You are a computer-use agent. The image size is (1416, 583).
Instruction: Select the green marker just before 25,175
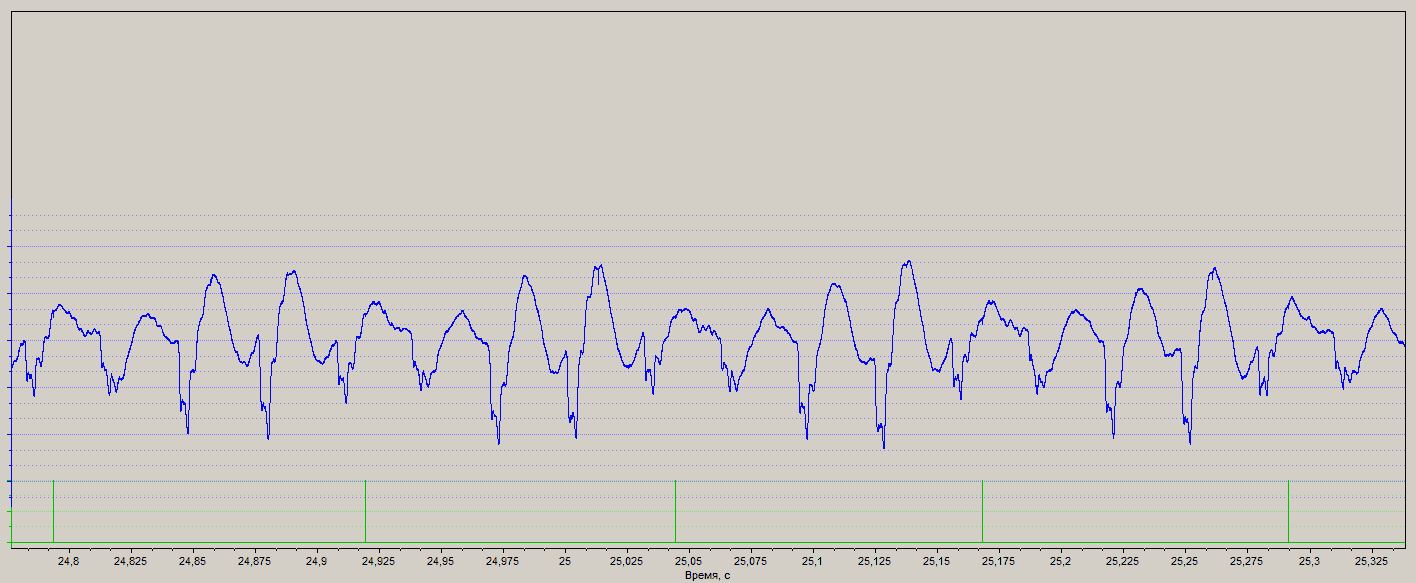pyautogui.click(x=982, y=511)
